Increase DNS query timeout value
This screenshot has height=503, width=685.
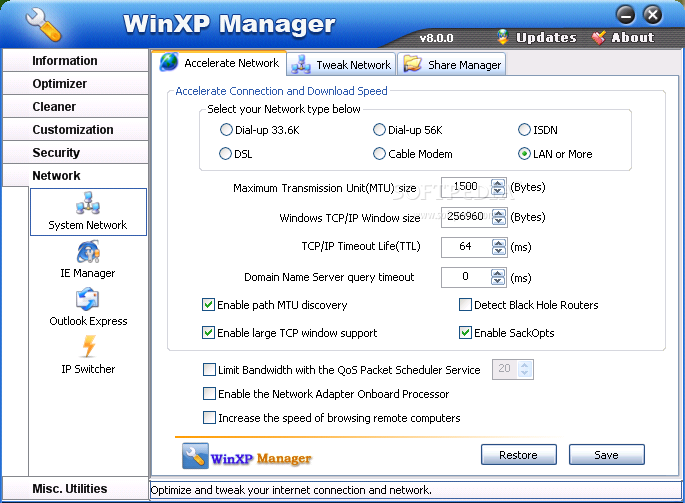coord(498,274)
